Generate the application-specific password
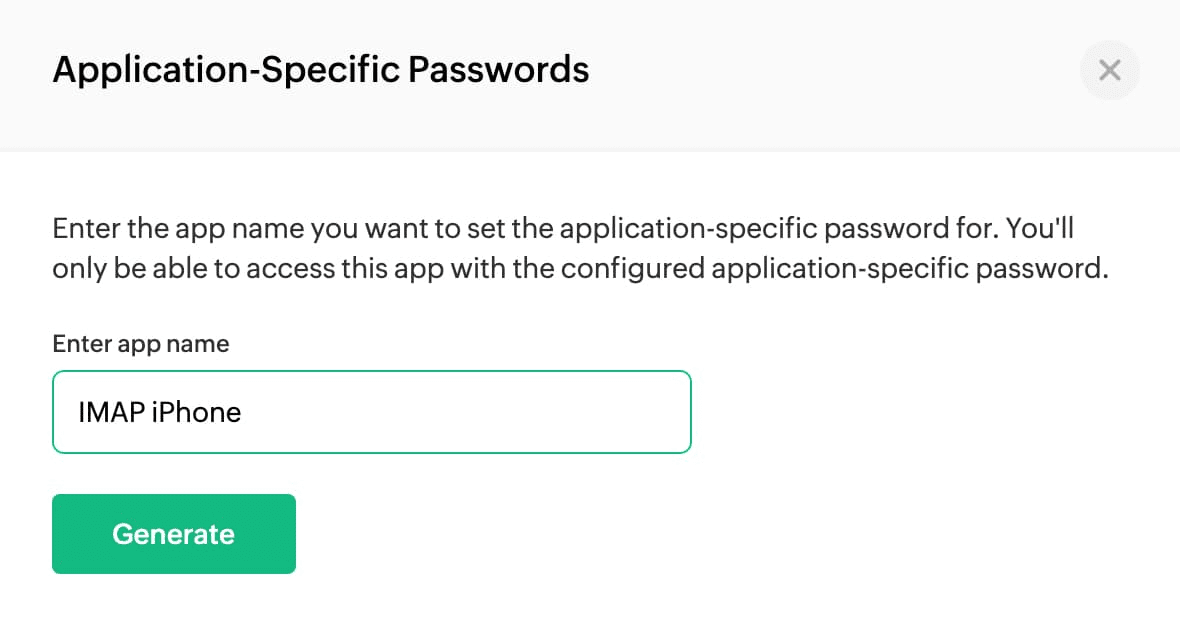Image resolution: width=1180 pixels, height=630 pixels. coord(173,534)
